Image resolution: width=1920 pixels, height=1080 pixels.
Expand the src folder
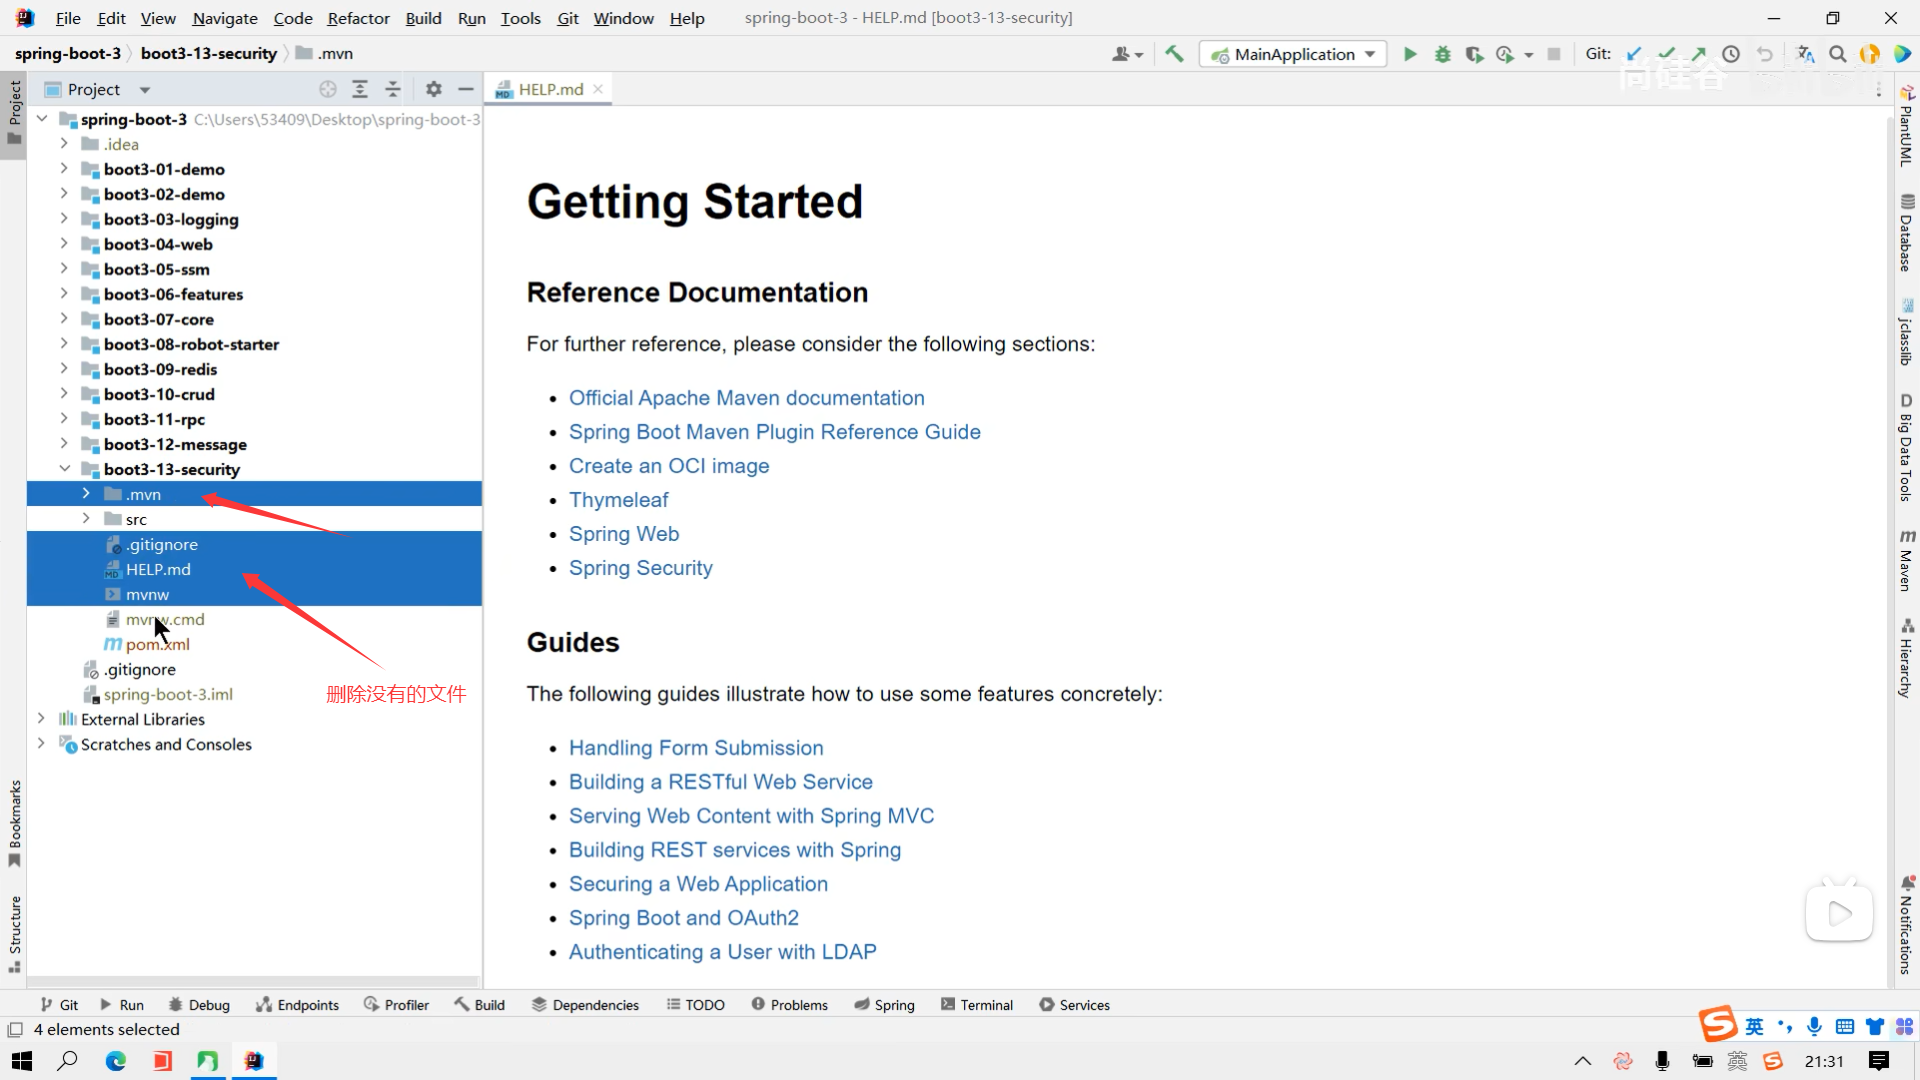click(x=86, y=519)
